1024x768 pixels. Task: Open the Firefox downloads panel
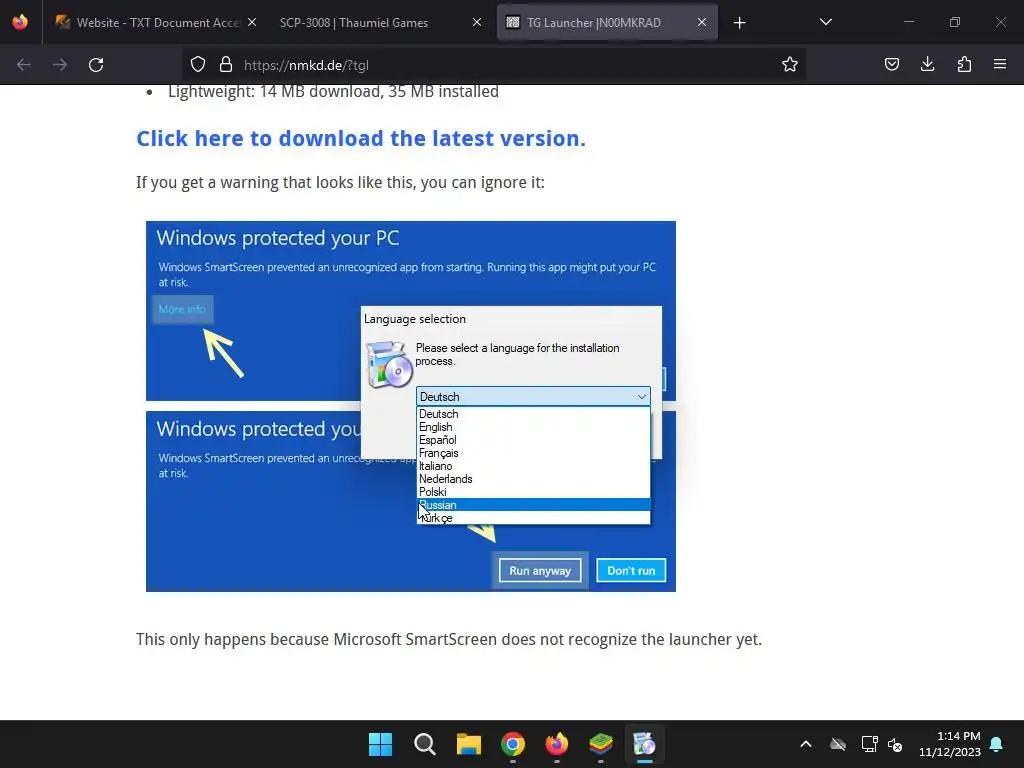[x=927, y=64]
